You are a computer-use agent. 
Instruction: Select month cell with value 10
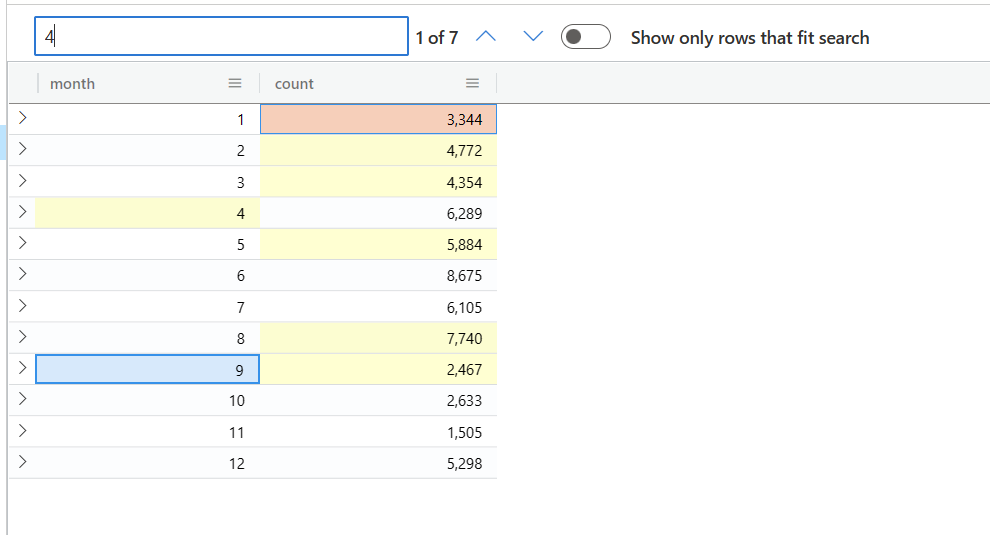click(147, 400)
